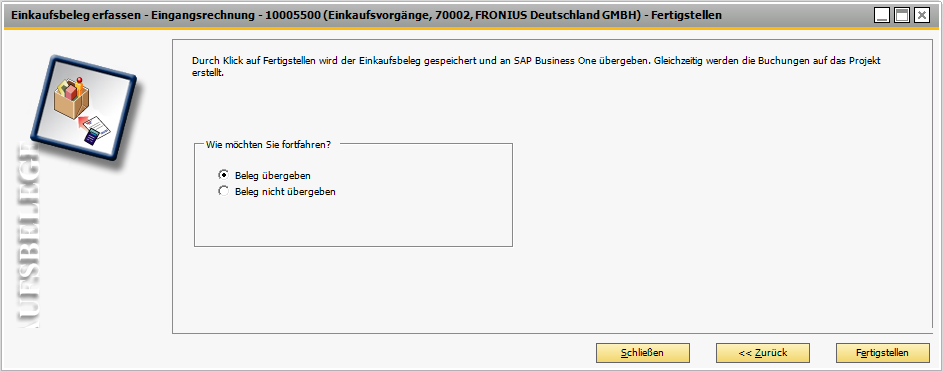Go back with the '<< Zurück' button
943x372 pixels.
tap(763, 353)
